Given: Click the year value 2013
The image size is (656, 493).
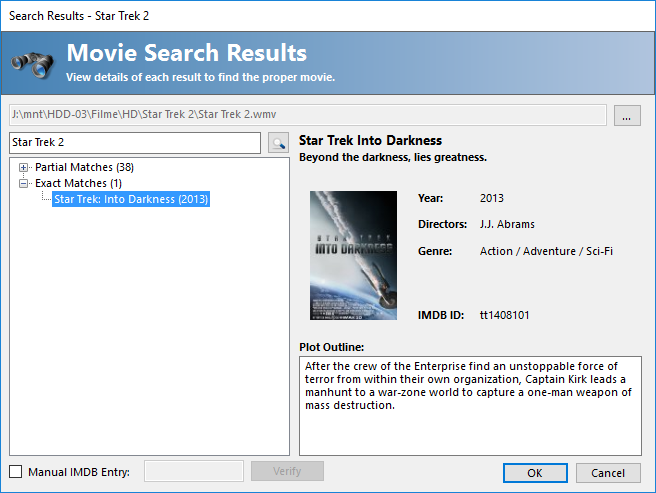Looking at the screenshot, I should [x=492, y=198].
